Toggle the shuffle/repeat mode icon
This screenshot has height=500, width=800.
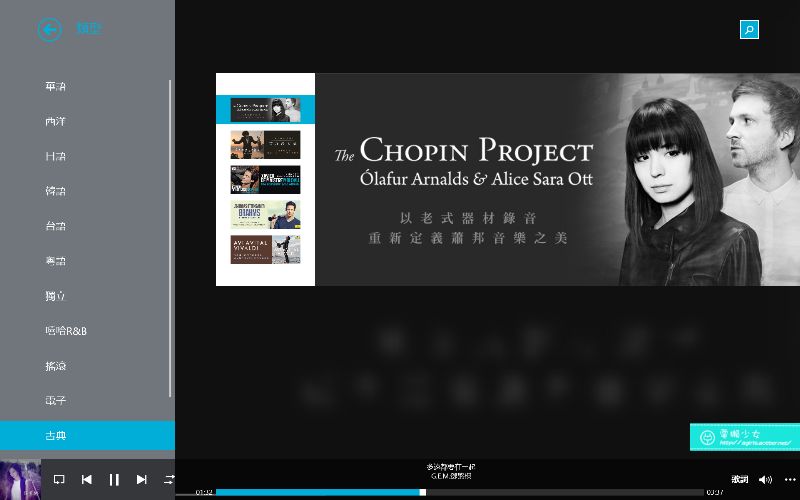(168, 479)
